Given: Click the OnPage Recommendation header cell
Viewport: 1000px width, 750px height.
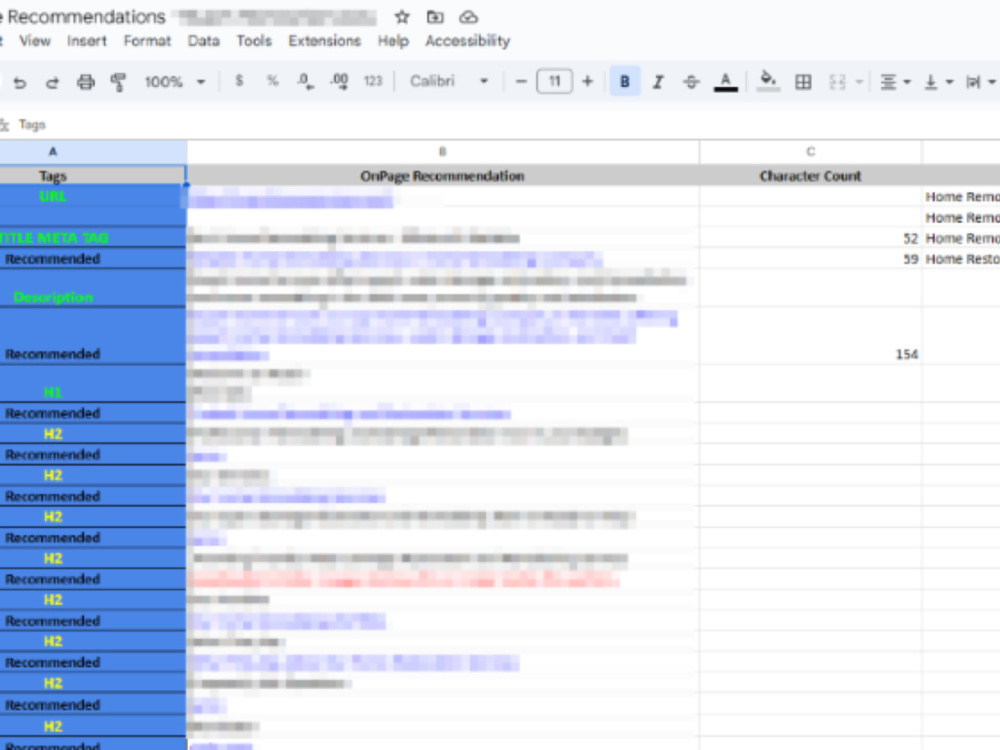Looking at the screenshot, I should point(443,175).
